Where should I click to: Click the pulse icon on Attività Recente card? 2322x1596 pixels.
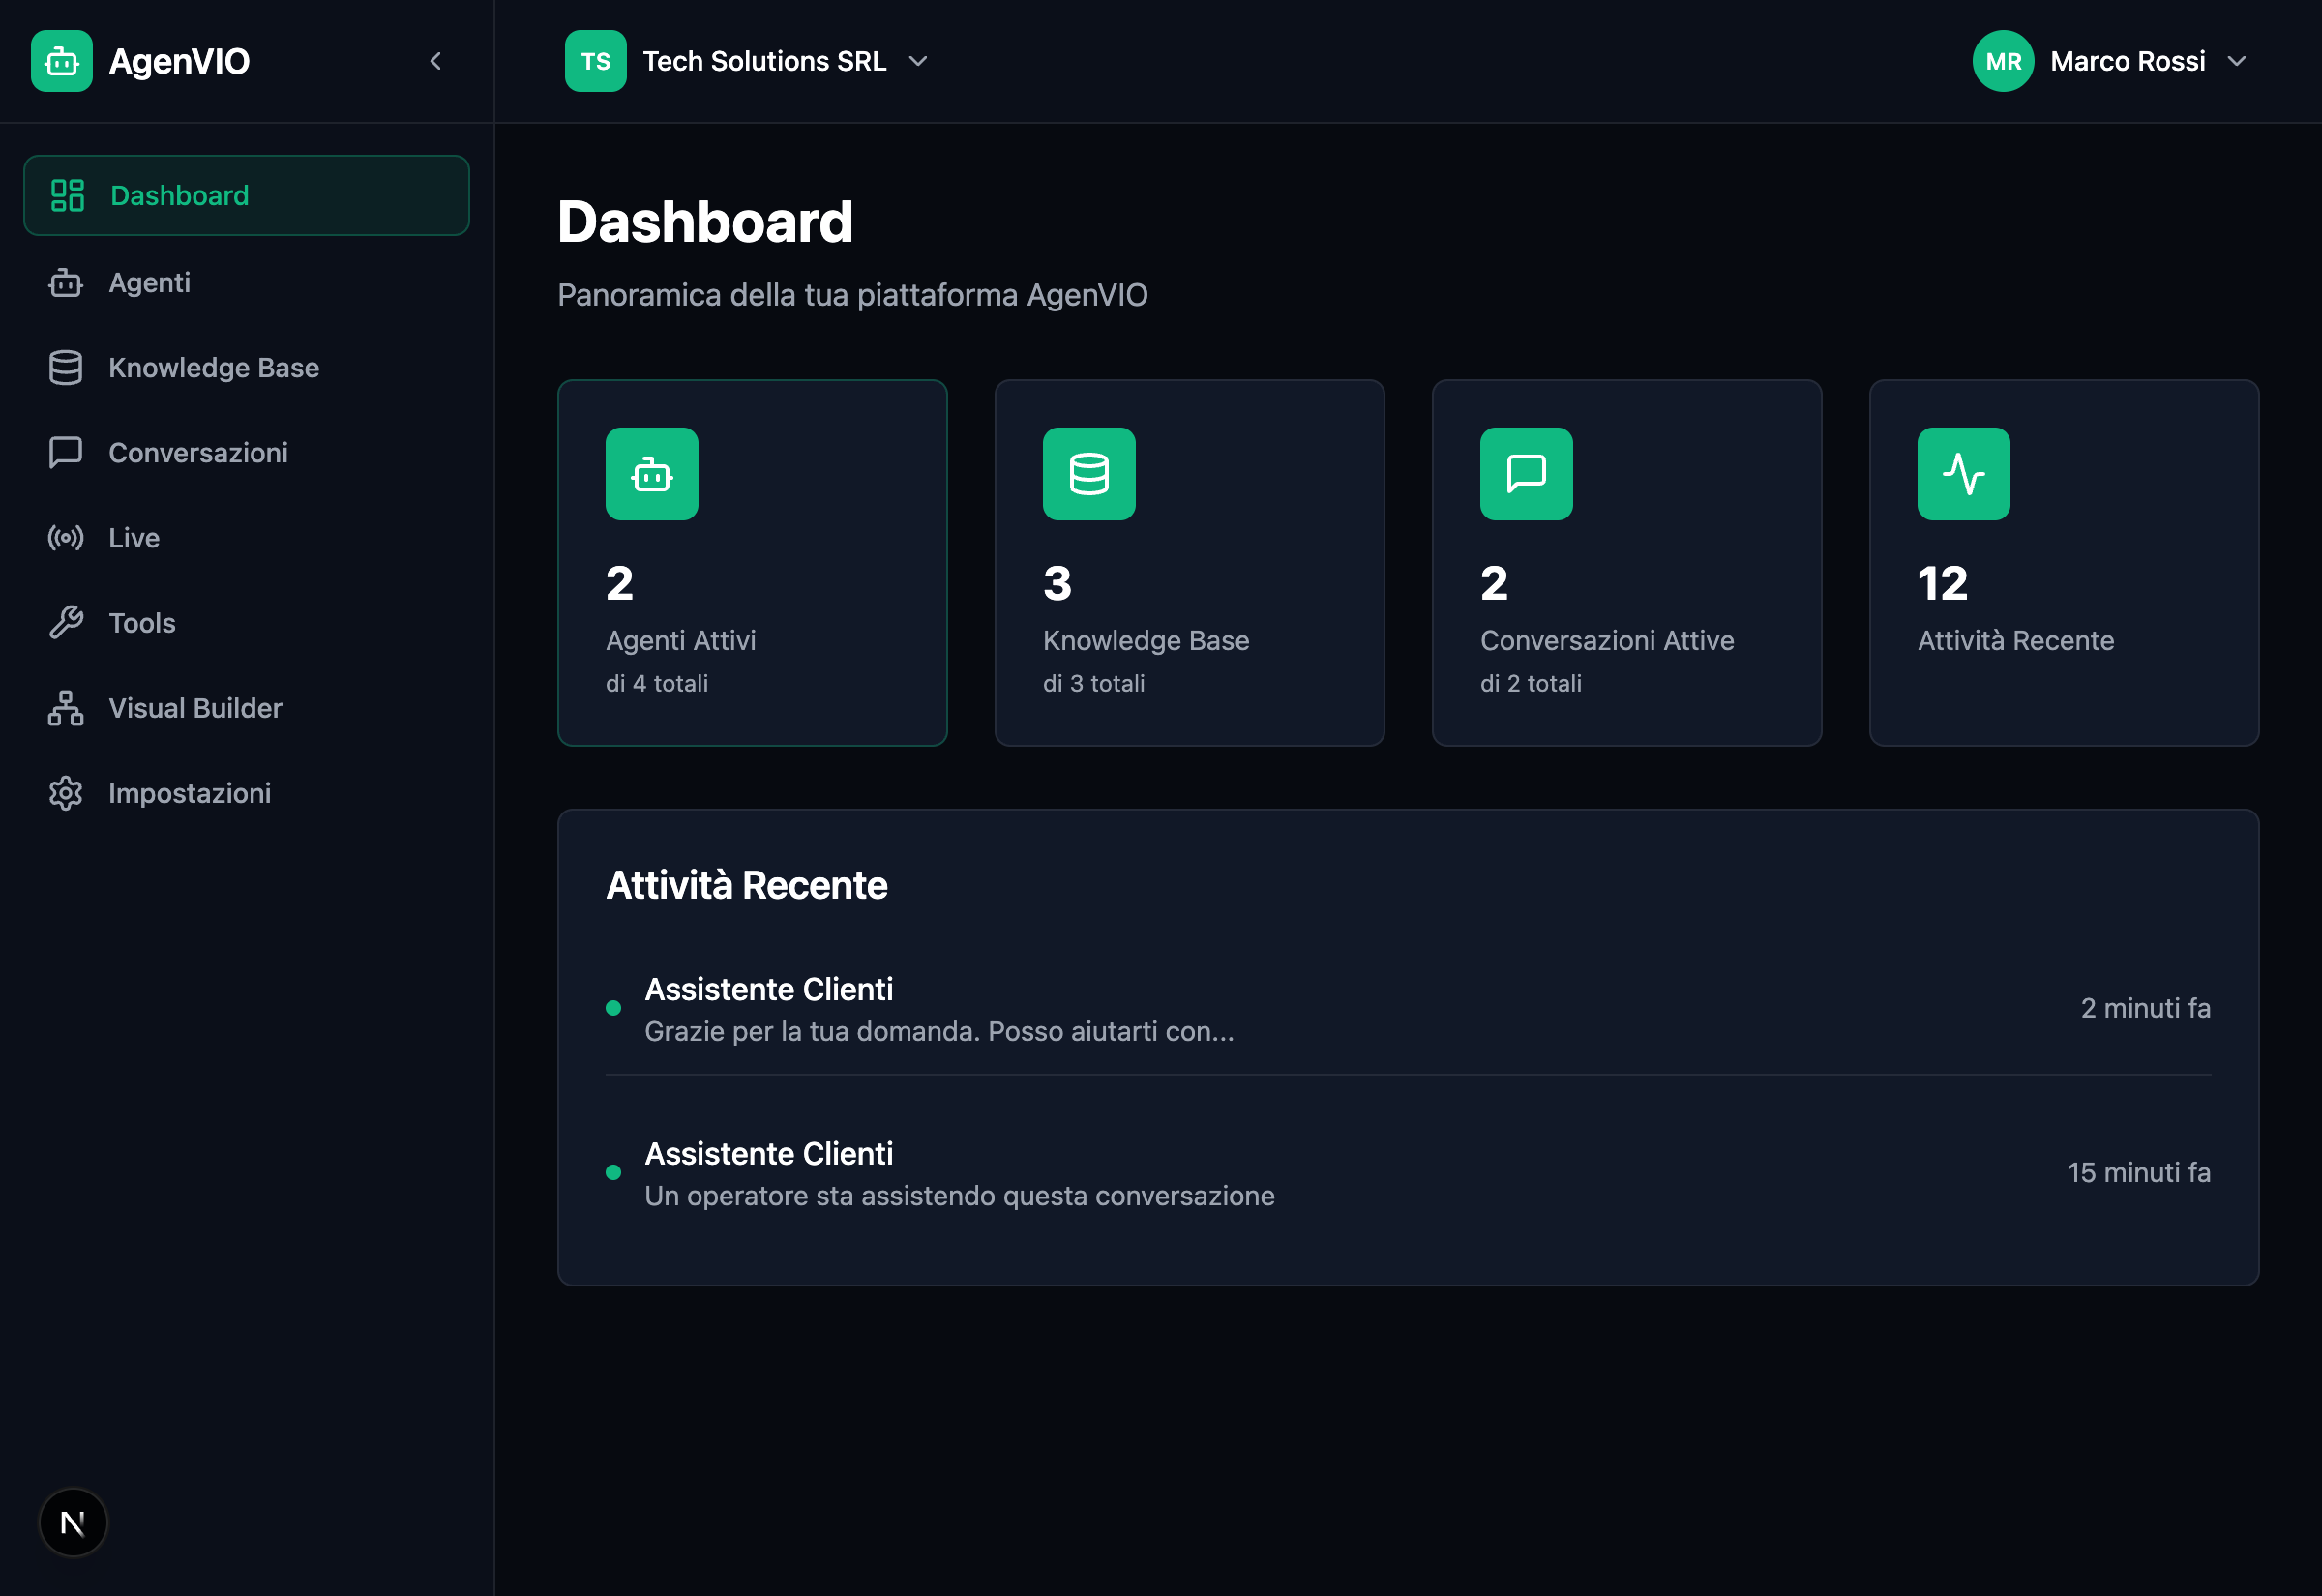pos(1963,474)
